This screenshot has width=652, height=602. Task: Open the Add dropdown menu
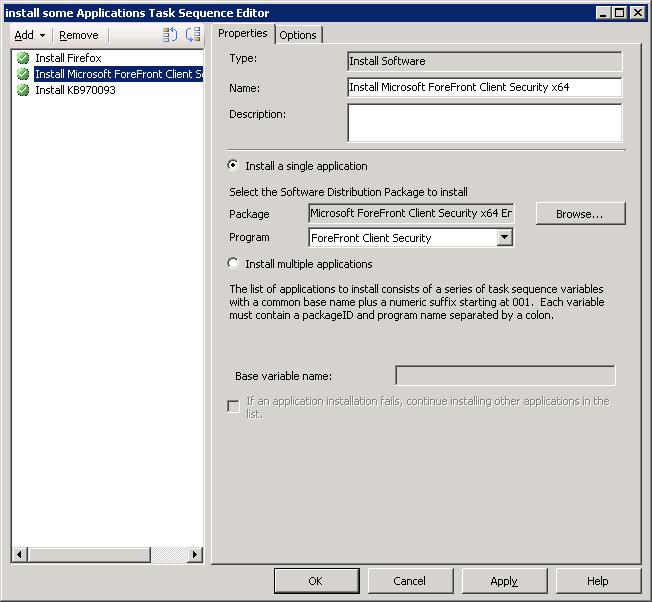pos(30,35)
